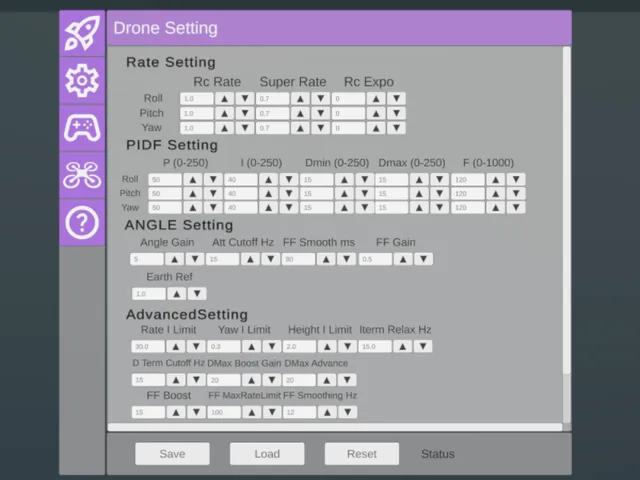
Task: Increase Iterm Relax Hz with up arrow
Action: pyautogui.click(x=403, y=346)
